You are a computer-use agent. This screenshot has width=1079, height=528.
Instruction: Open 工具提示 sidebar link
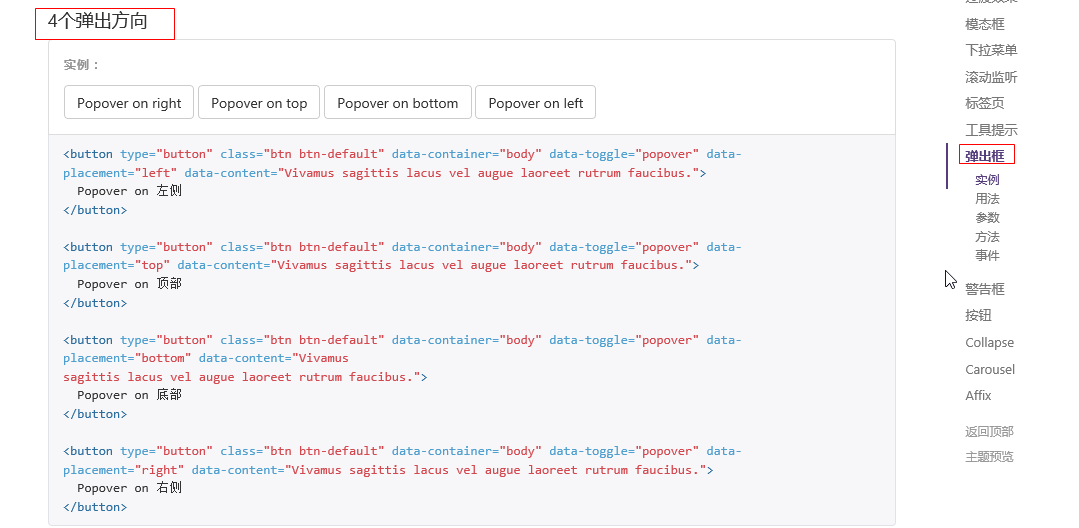[991, 130]
